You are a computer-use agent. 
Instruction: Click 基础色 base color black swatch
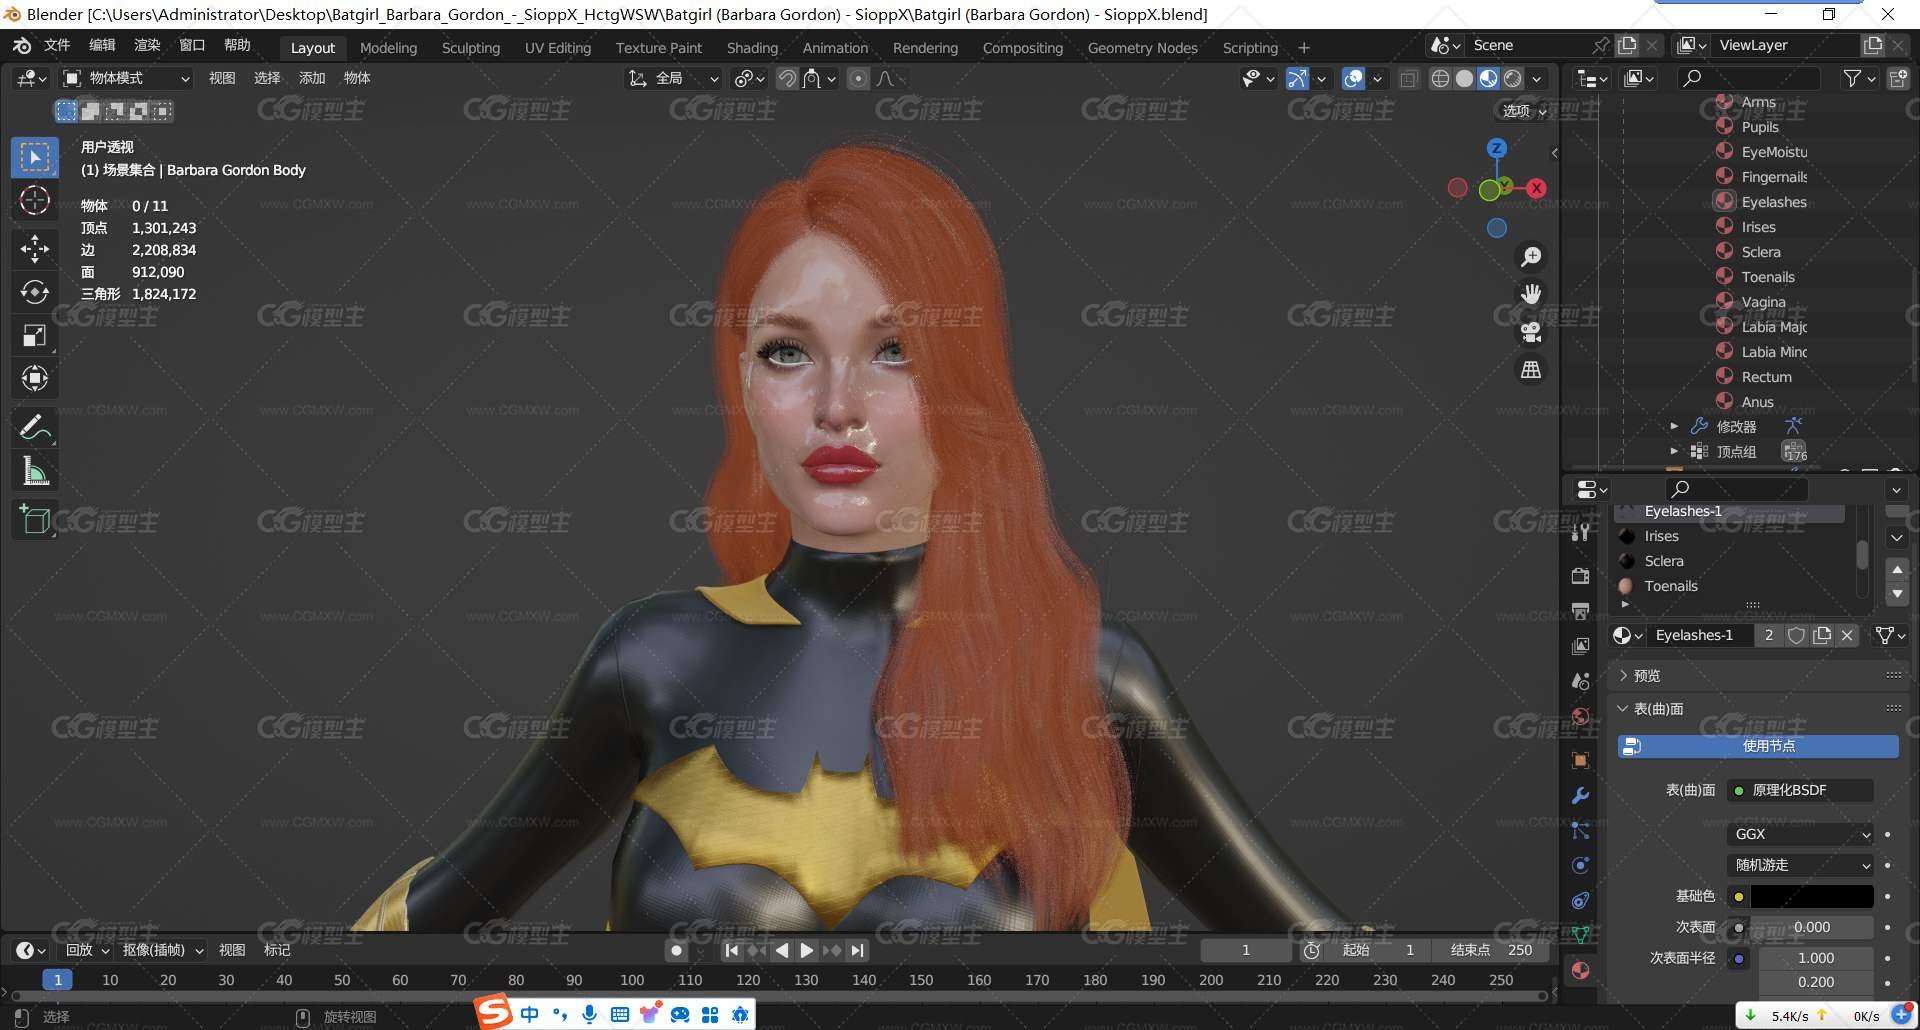pos(1812,896)
